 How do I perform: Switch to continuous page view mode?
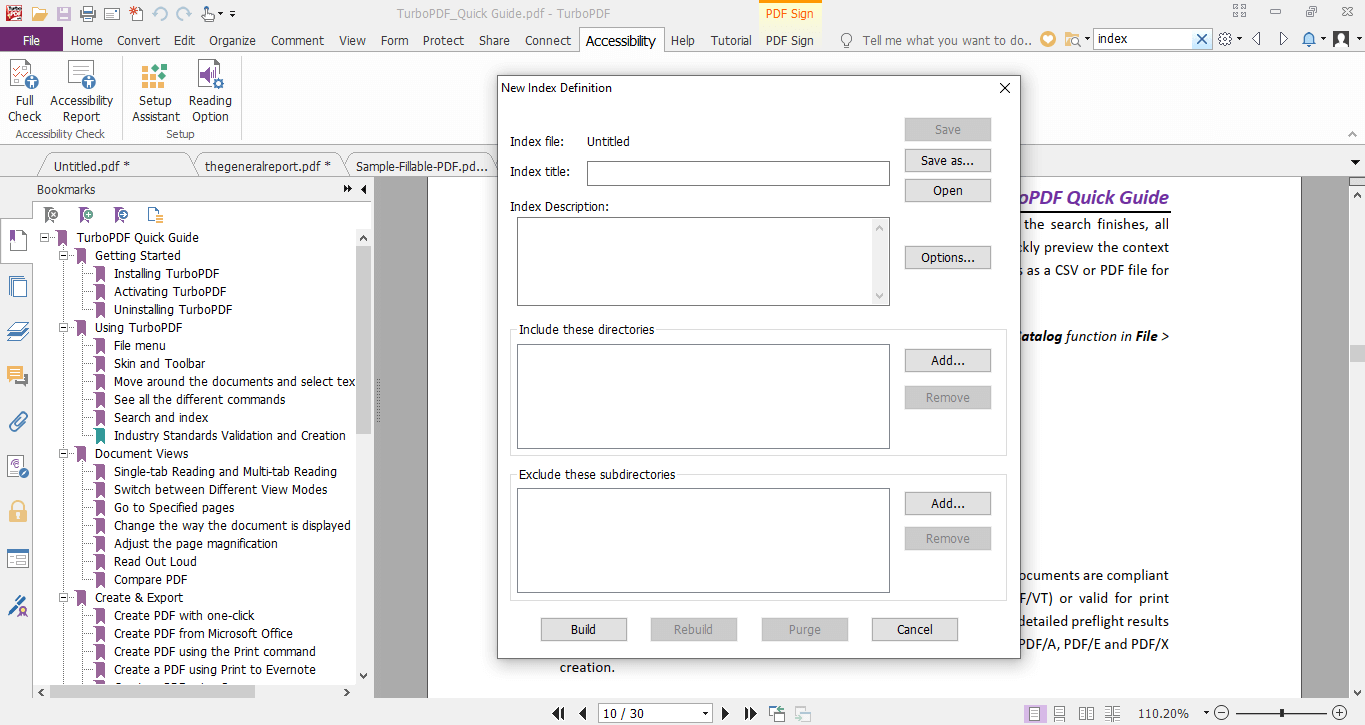coord(1059,713)
